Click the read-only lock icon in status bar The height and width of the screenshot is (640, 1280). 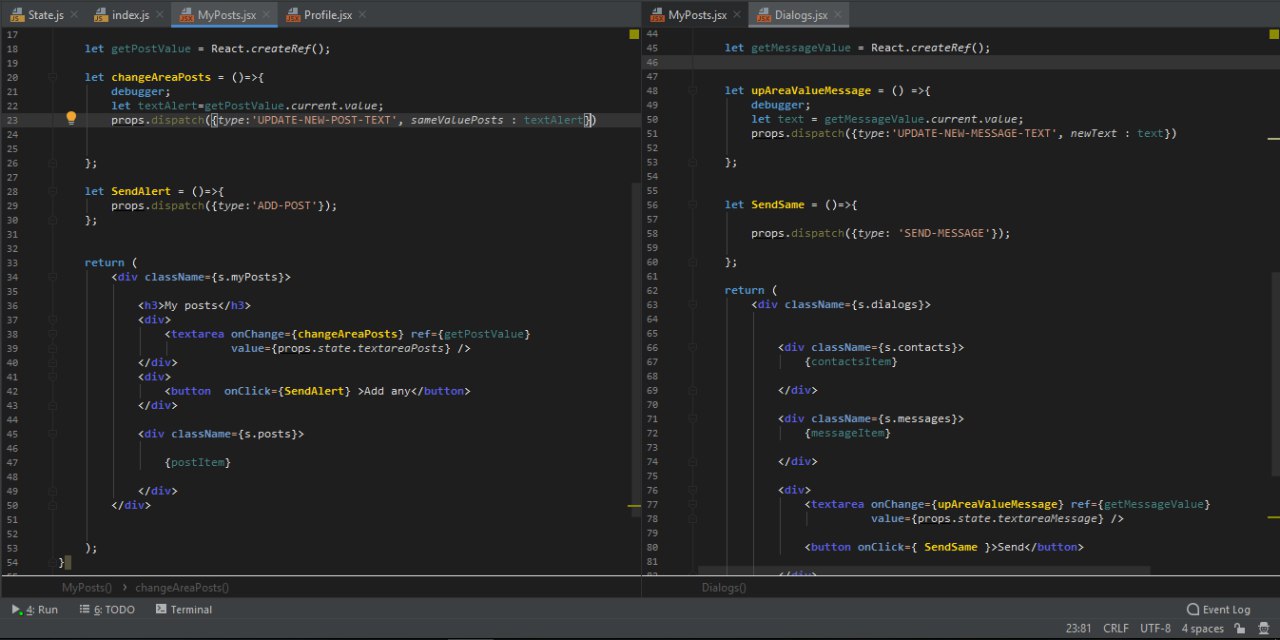(x=1239, y=629)
